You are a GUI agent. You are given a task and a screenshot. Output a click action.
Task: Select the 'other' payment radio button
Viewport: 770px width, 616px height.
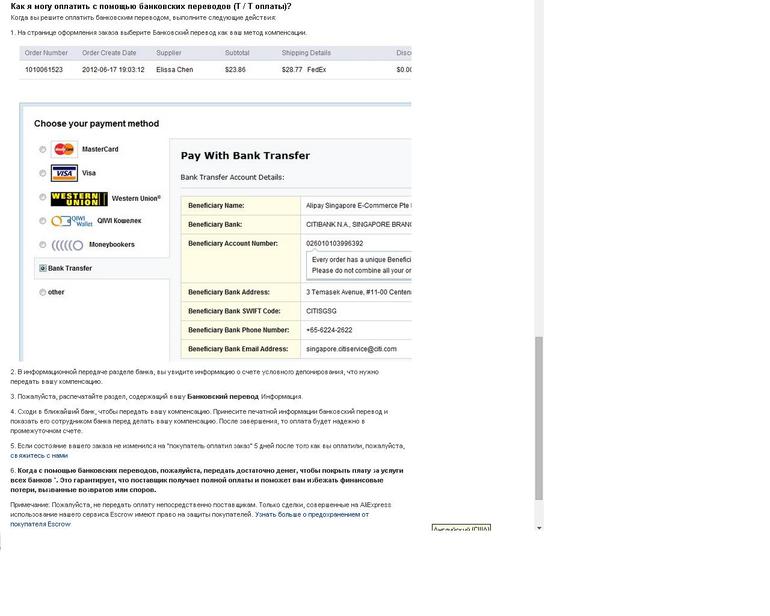(x=42, y=293)
